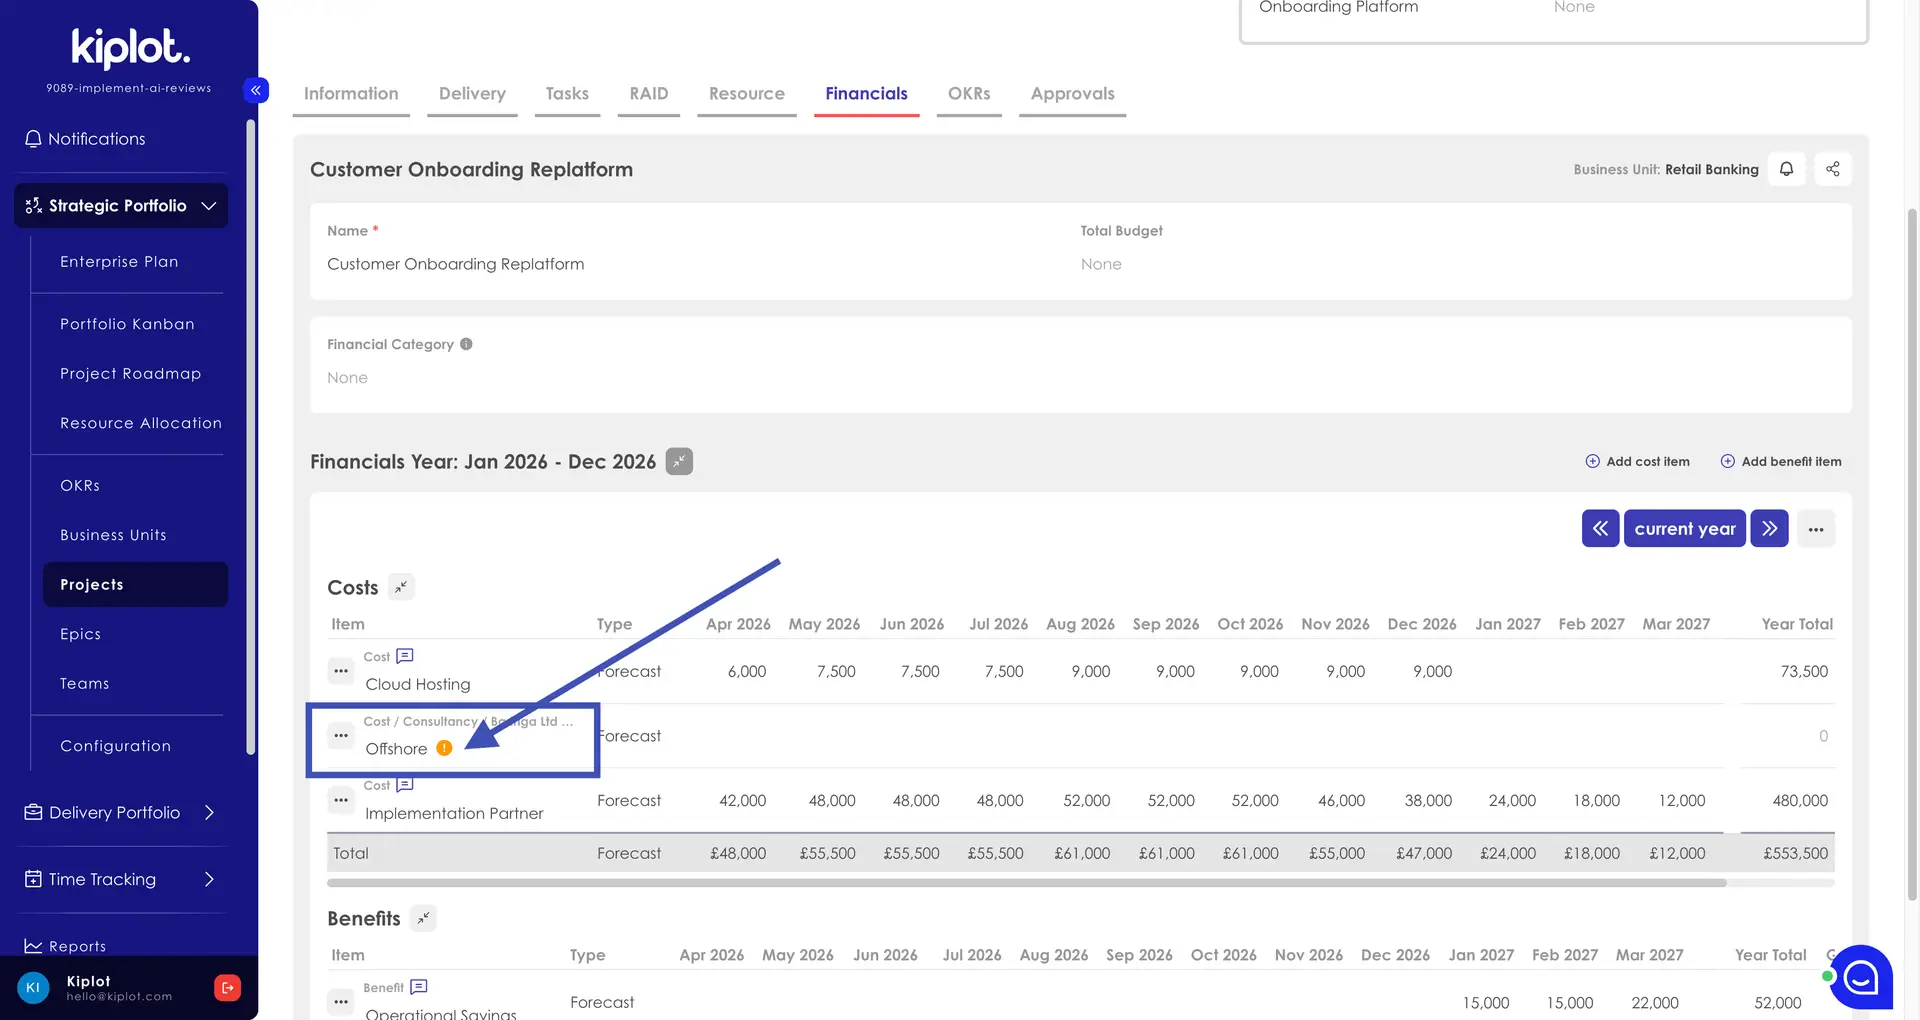Open the Operational Savings row options menu
Viewport: 1920px width, 1020px height.
341,1001
